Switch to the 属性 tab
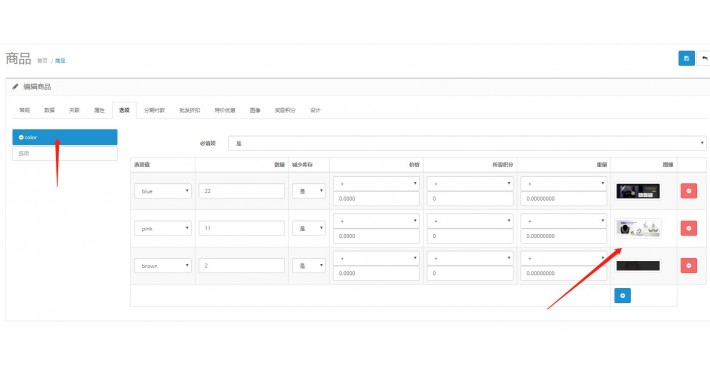This screenshot has height=380, width=710. coord(99,110)
